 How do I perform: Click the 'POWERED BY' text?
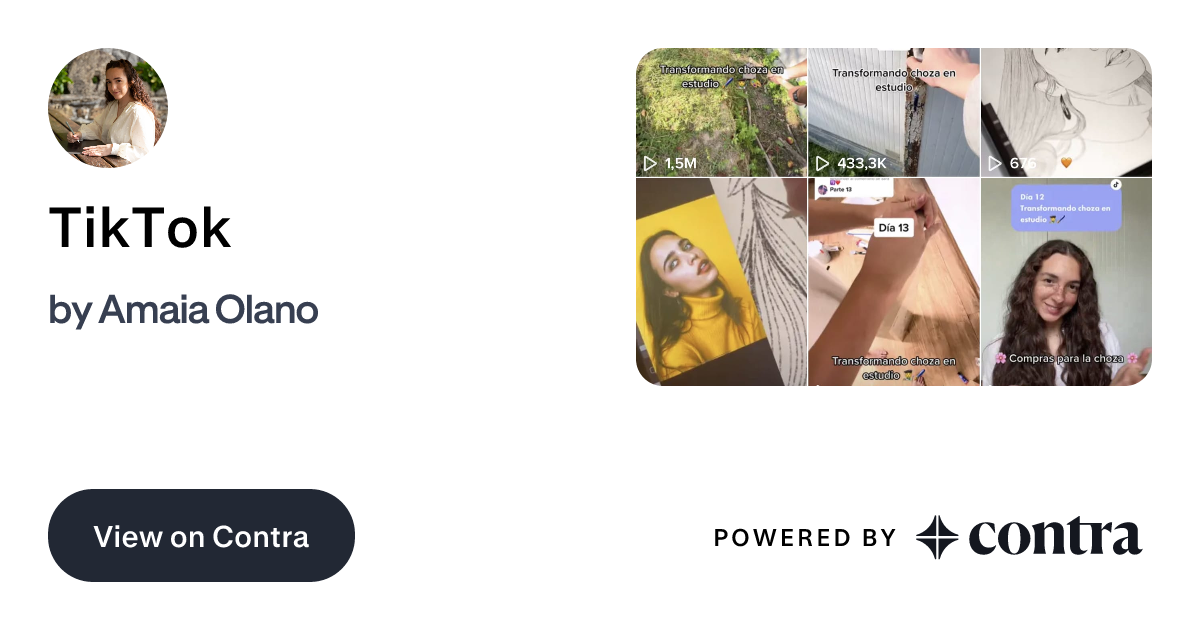[x=805, y=538]
